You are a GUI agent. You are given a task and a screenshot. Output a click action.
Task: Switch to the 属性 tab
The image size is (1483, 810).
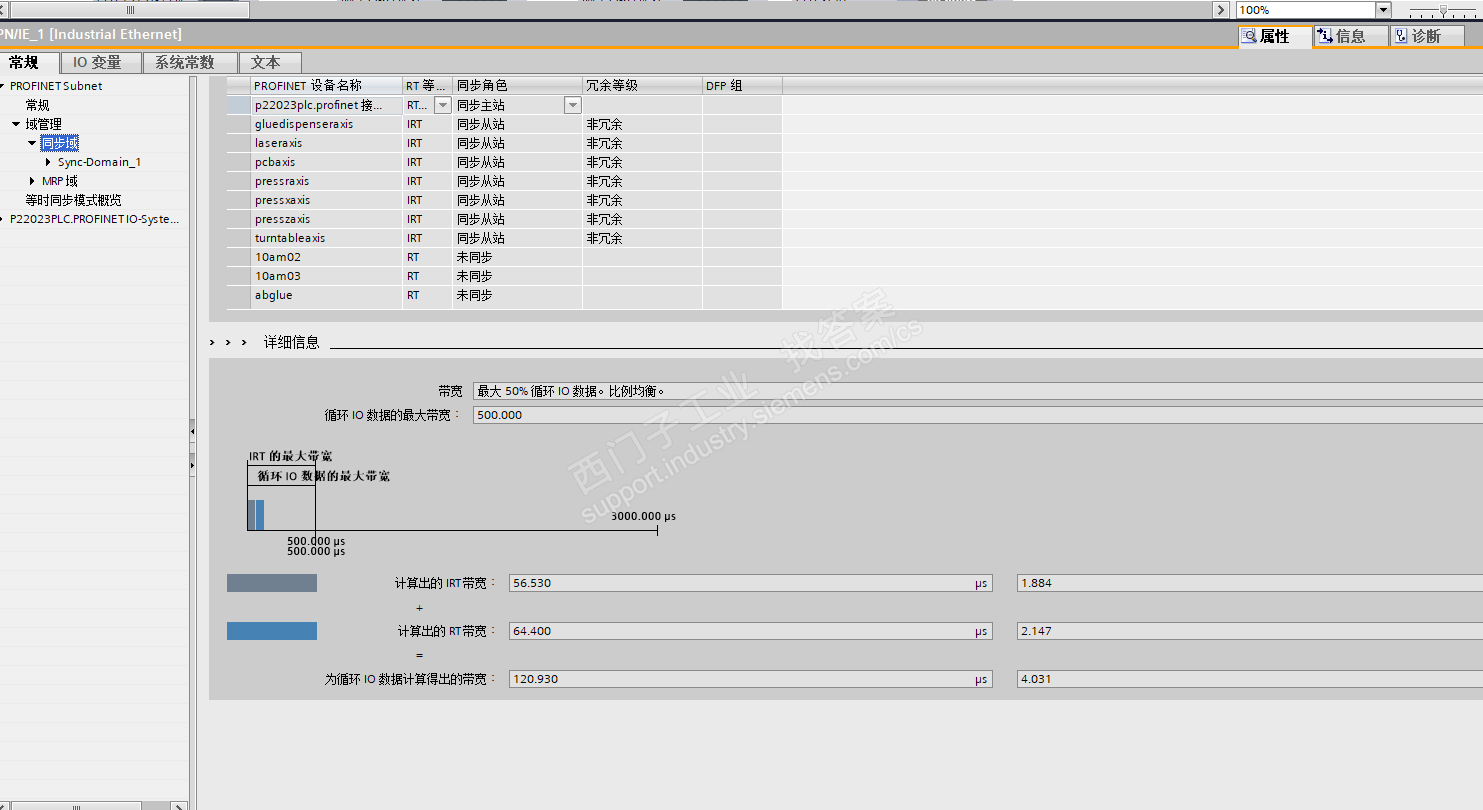[1275, 36]
